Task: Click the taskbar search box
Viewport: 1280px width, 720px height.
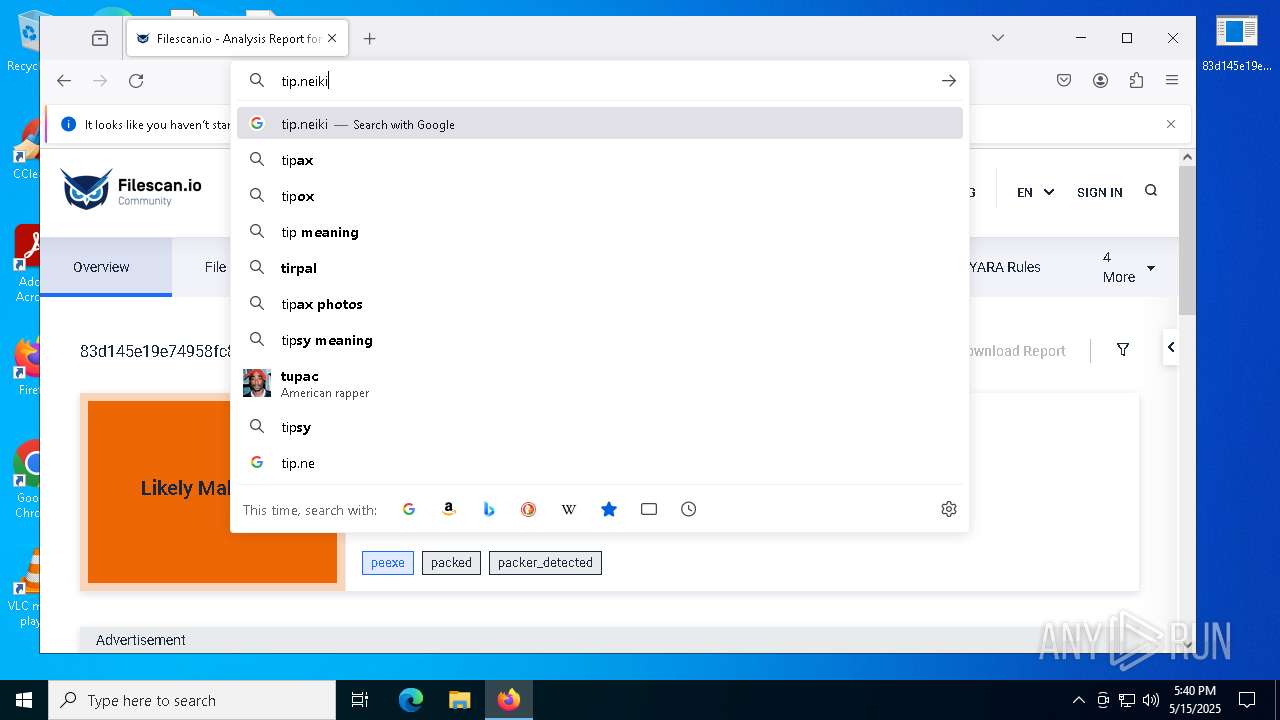Action: (x=192, y=700)
